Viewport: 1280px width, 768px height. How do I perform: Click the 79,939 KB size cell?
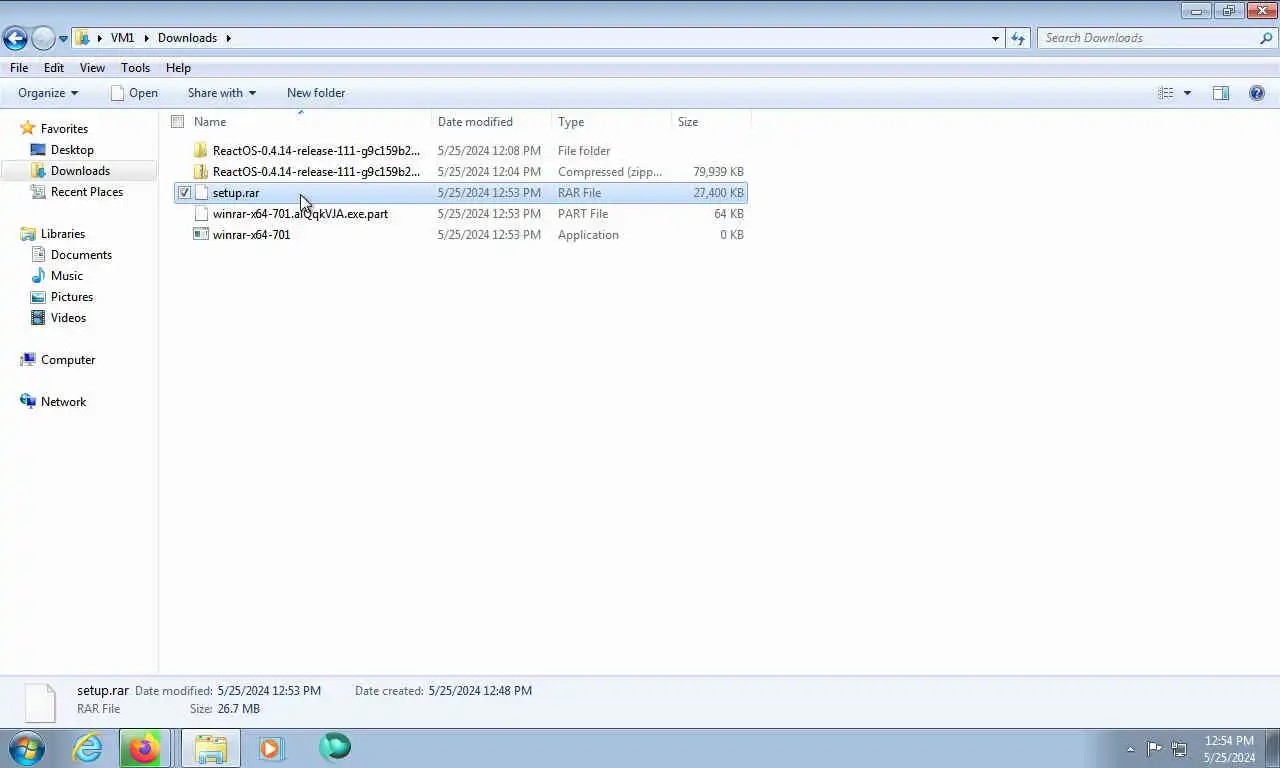(x=718, y=172)
